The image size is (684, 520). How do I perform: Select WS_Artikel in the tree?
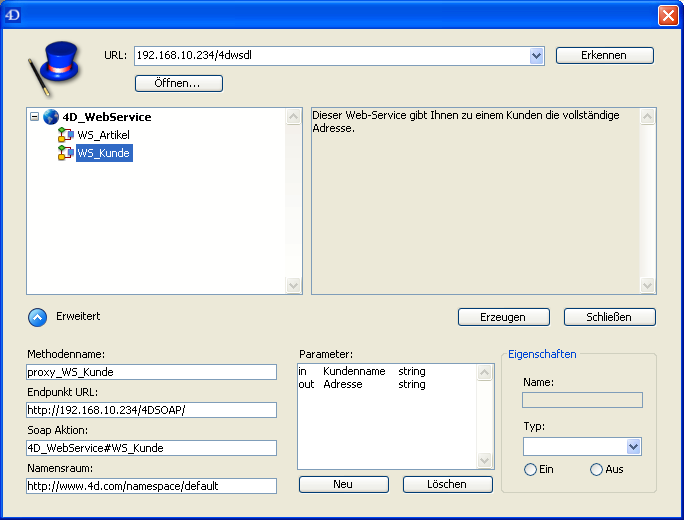tap(103, 135)
